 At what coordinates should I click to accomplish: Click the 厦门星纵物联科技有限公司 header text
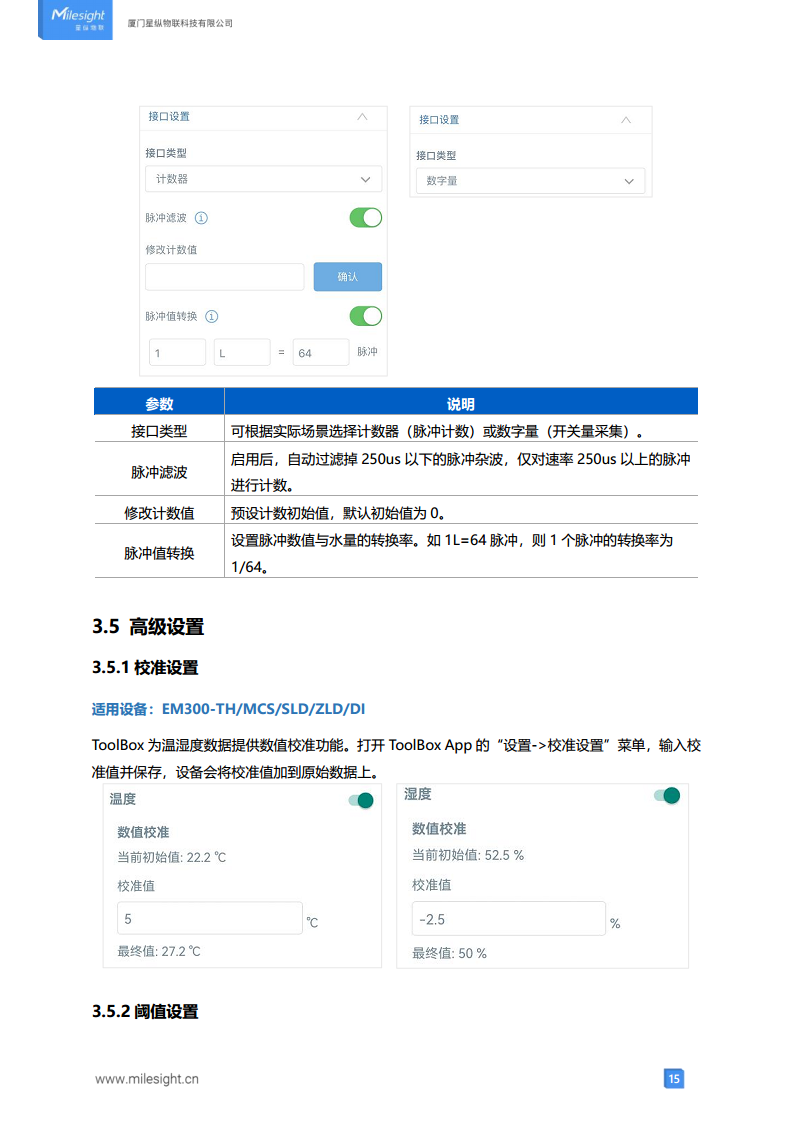tap(180, 24)
